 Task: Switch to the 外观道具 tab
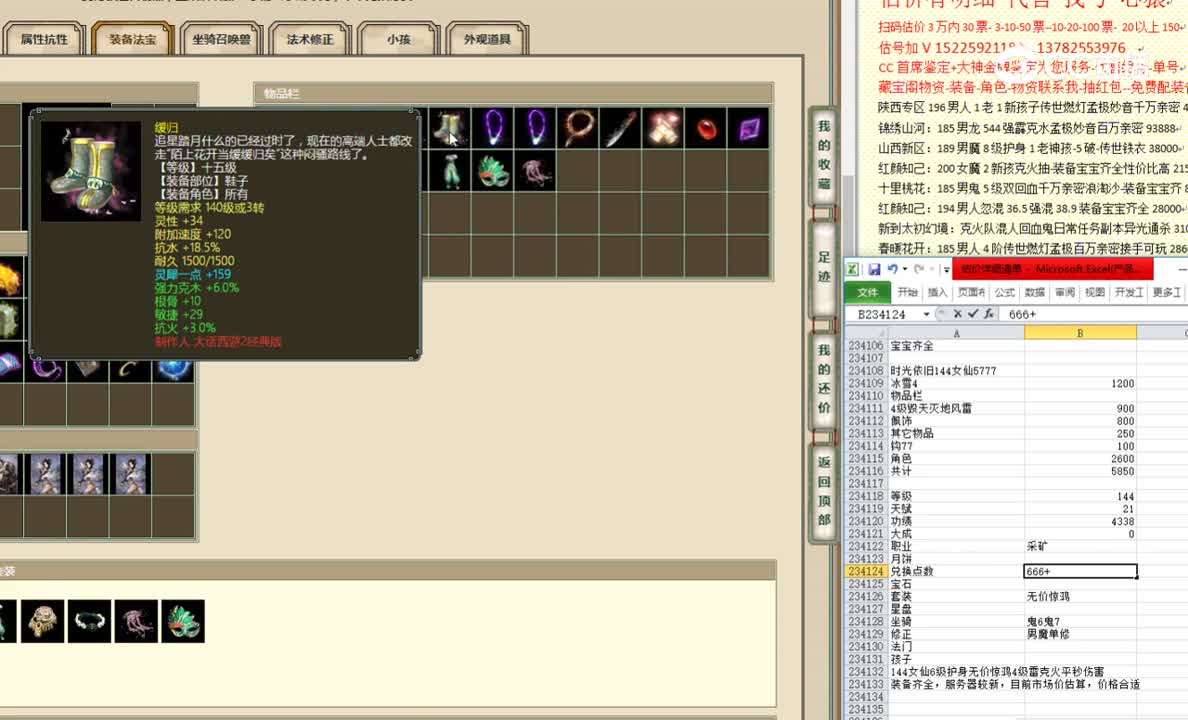487,39
